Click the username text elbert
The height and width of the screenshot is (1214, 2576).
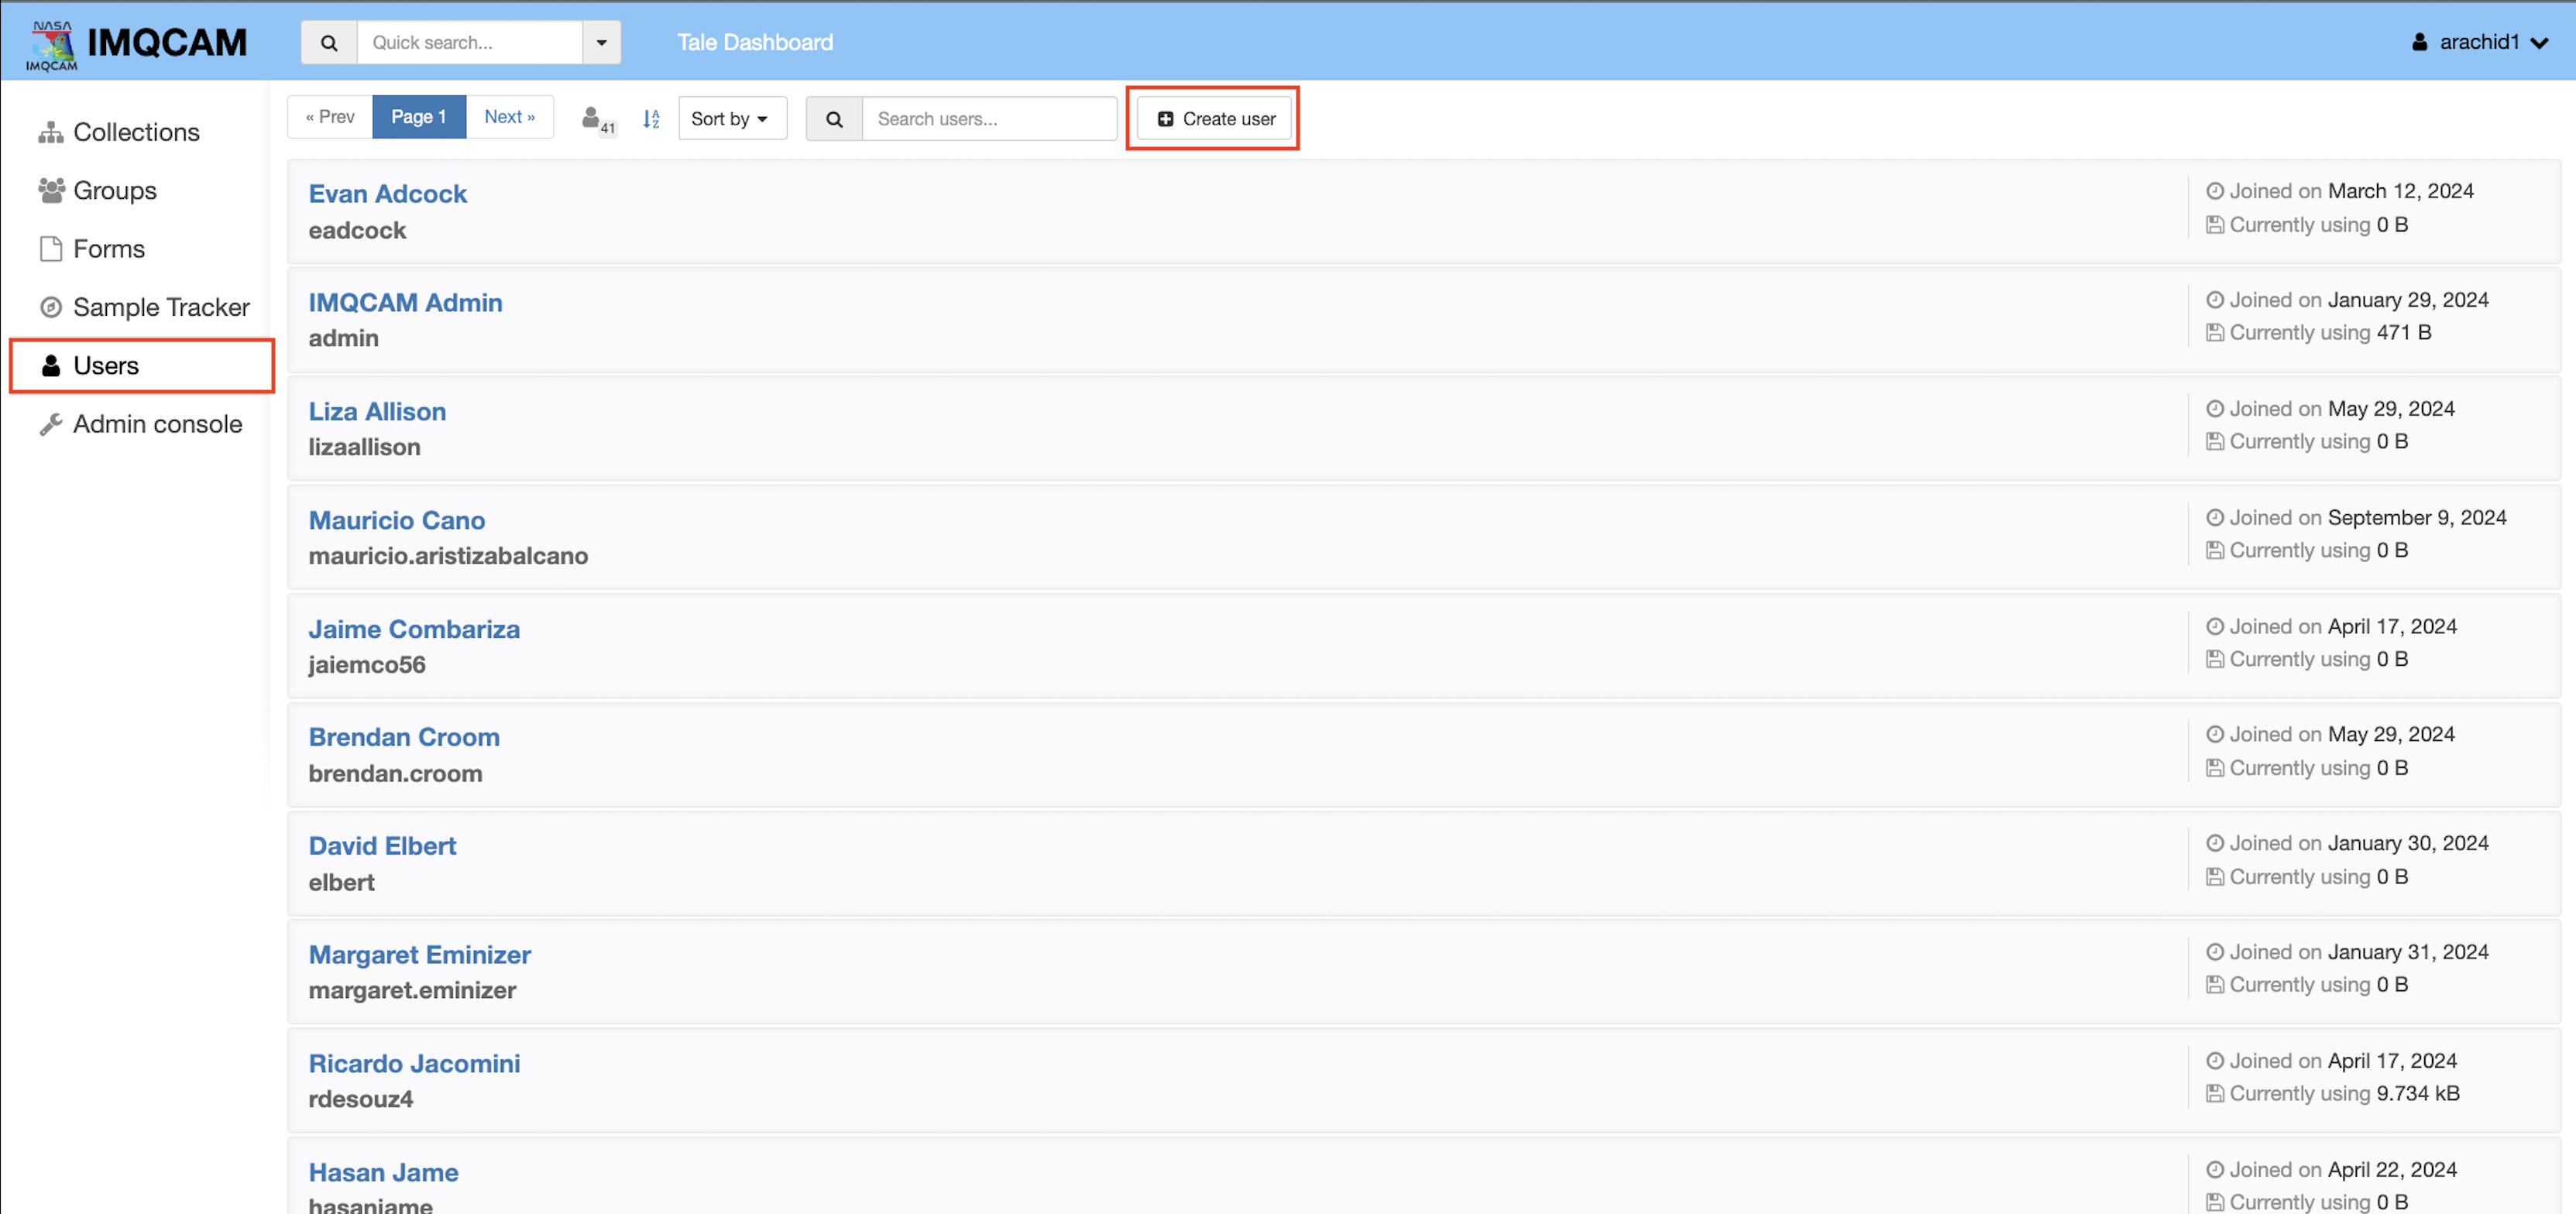point(341,883)
